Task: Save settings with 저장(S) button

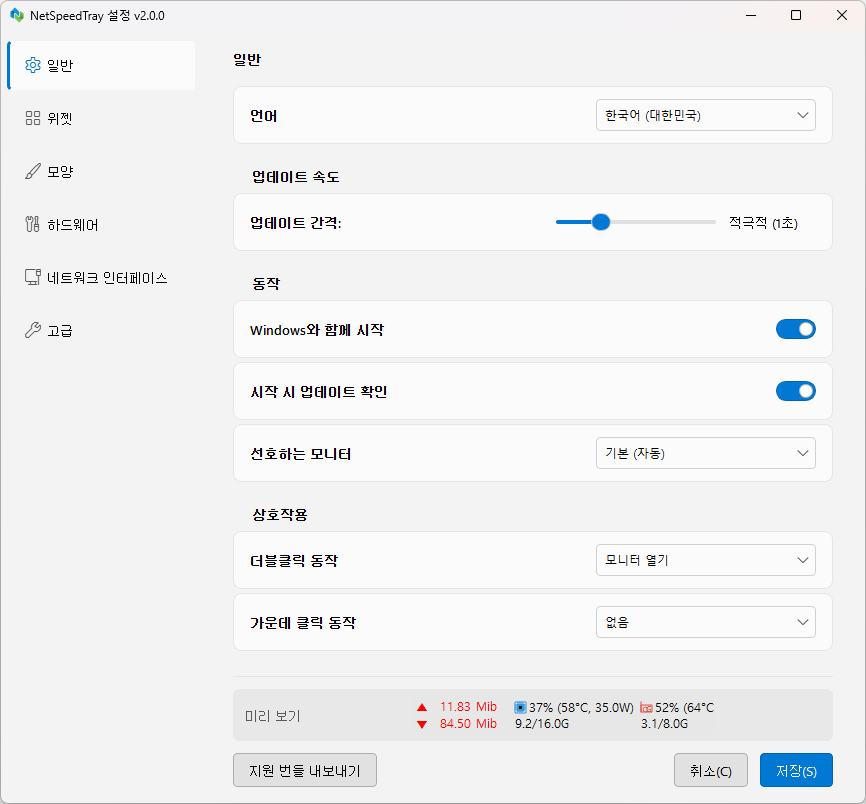Action: (x=796, y=770)
